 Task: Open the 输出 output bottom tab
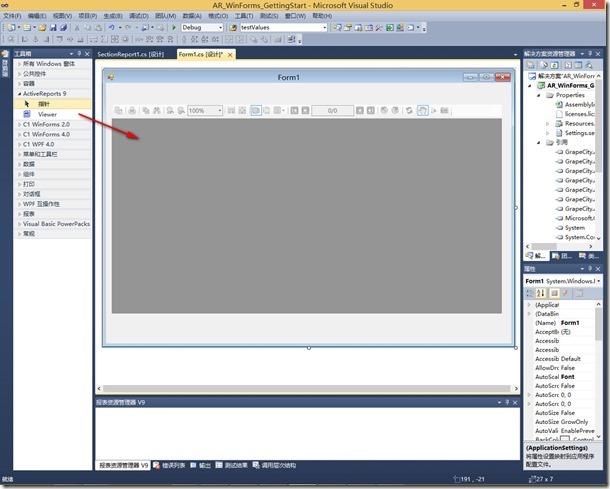point(200,465)
